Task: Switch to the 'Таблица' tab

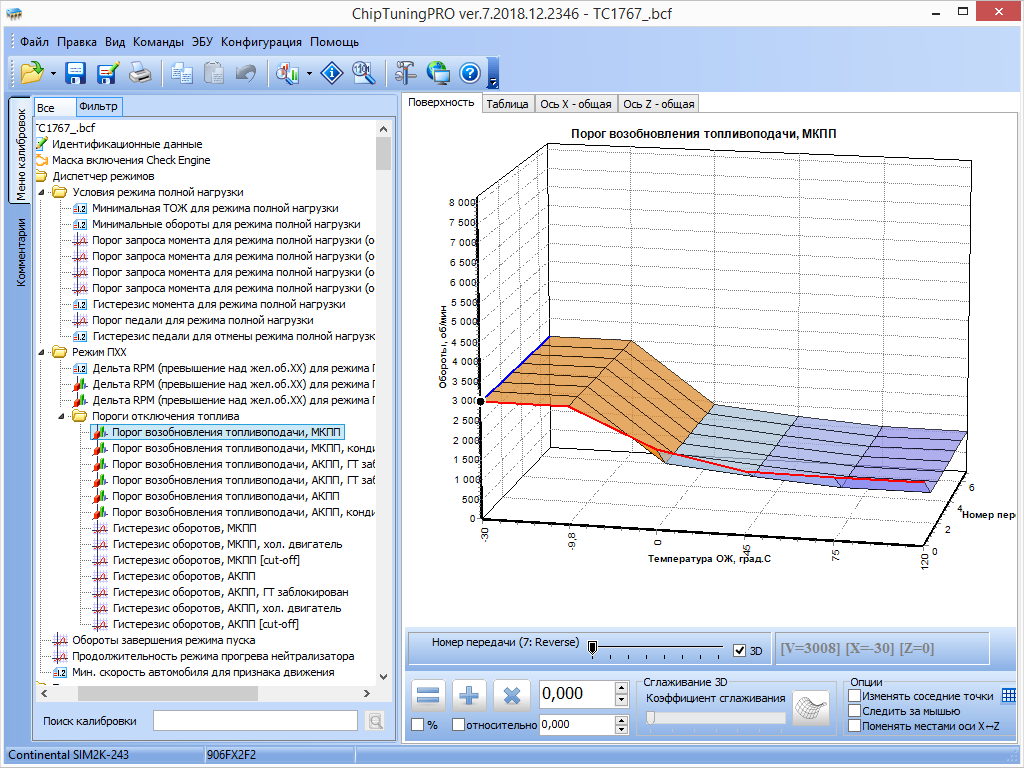Action: click(507, 104)
